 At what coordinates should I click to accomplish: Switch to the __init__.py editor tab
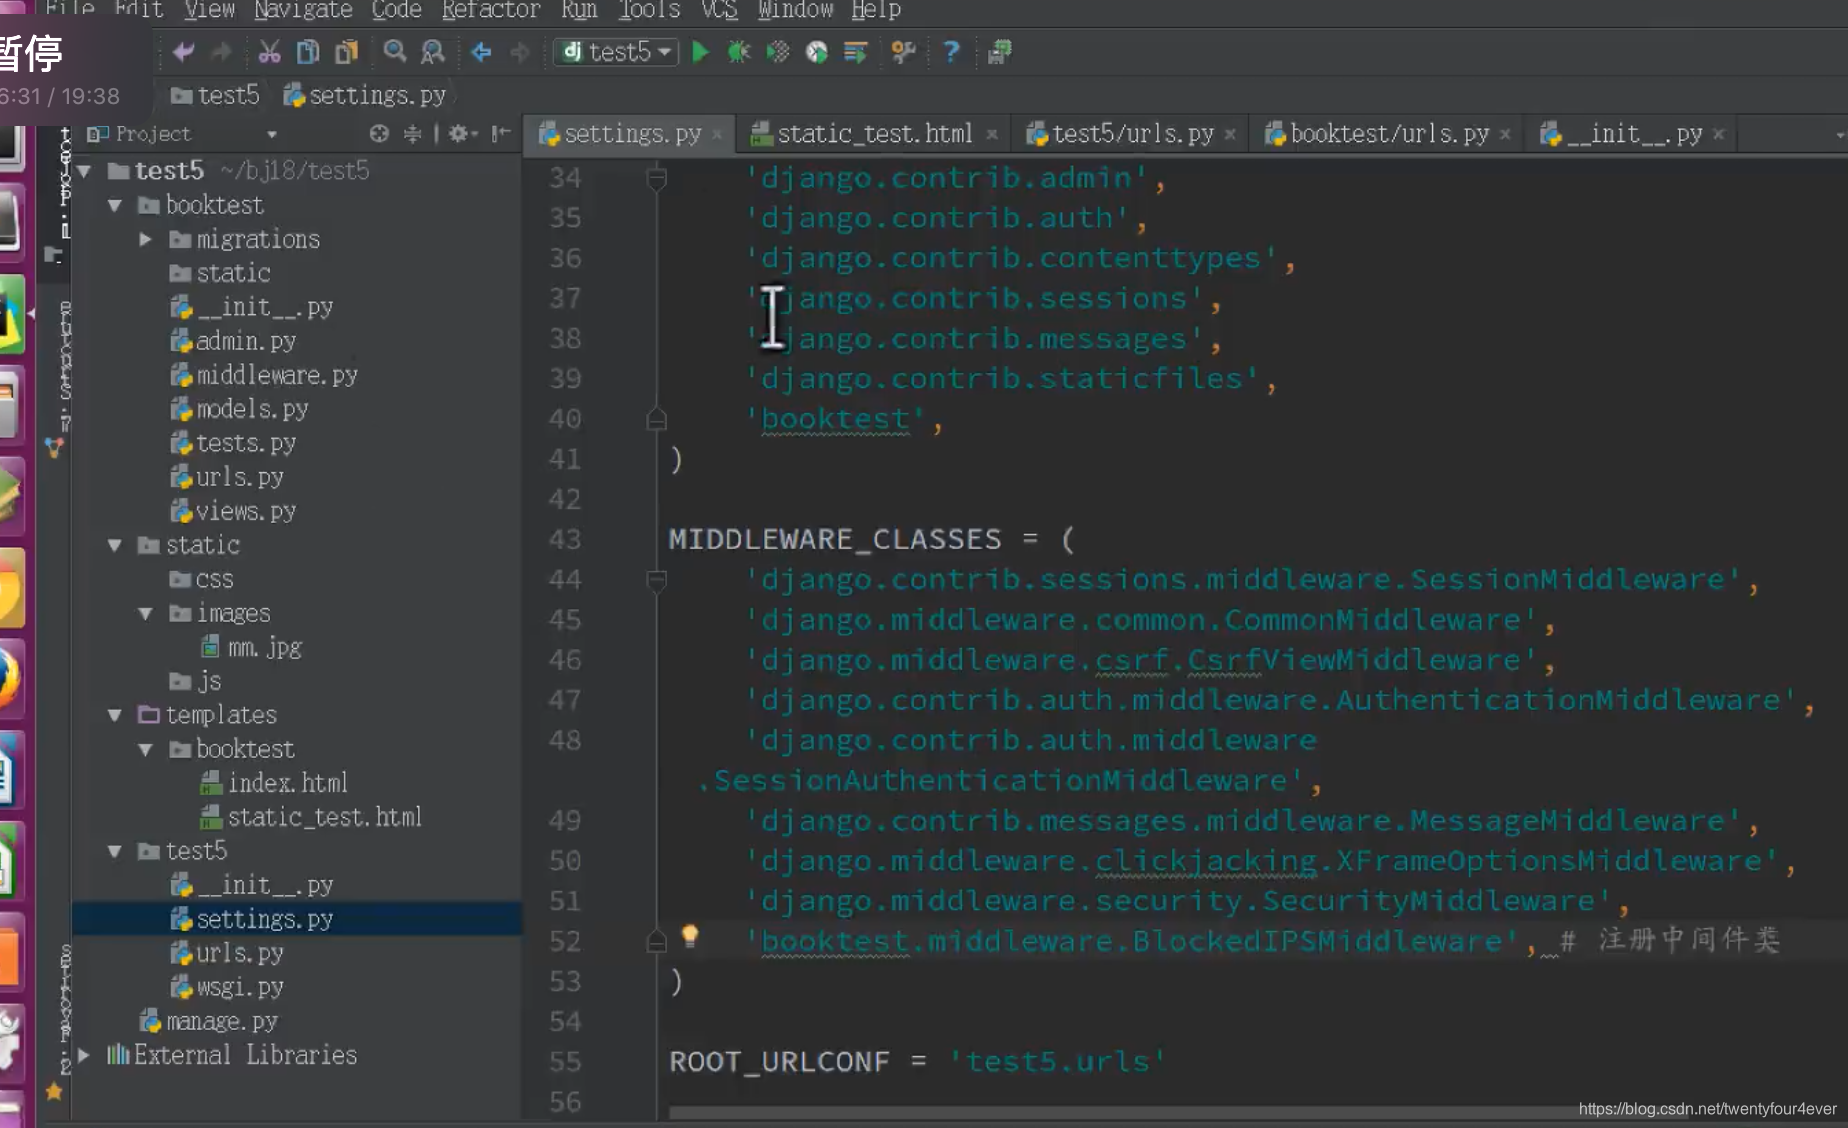1634,134
